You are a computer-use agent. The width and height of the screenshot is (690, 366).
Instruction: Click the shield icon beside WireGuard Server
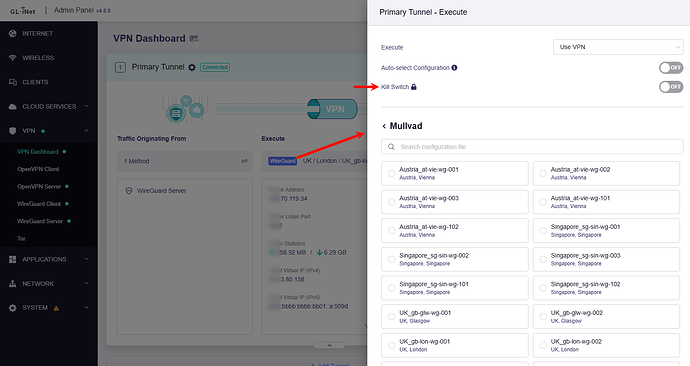pyautogui.click(x=129, y=191)
